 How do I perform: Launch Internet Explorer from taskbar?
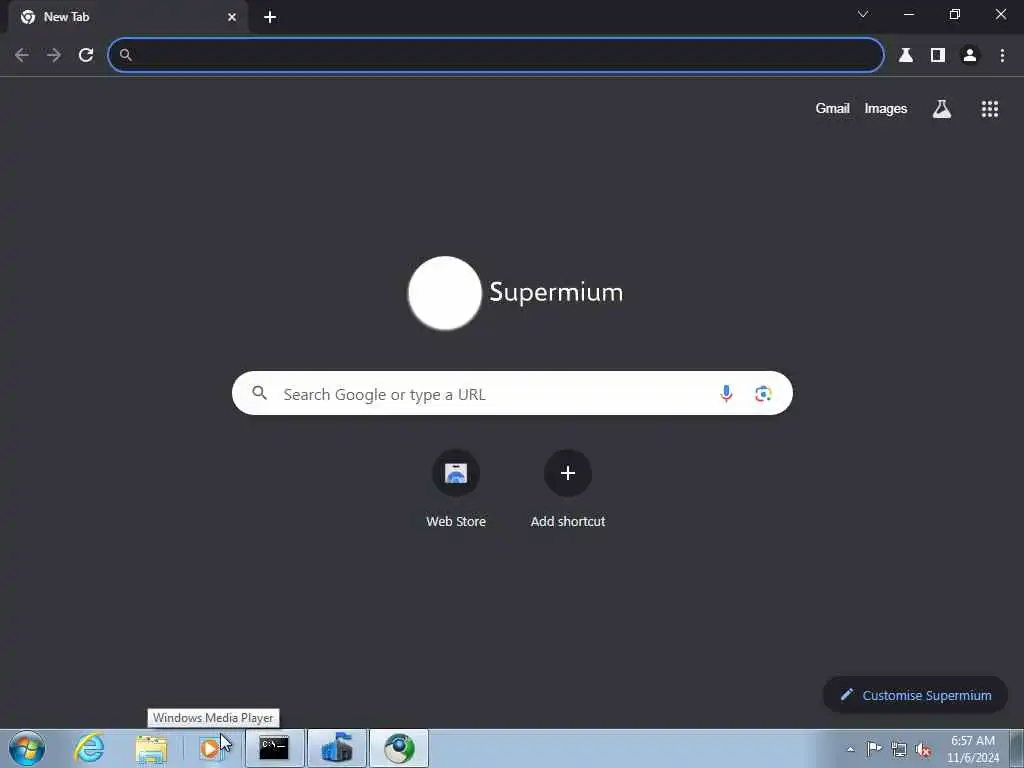click(89, 748)
